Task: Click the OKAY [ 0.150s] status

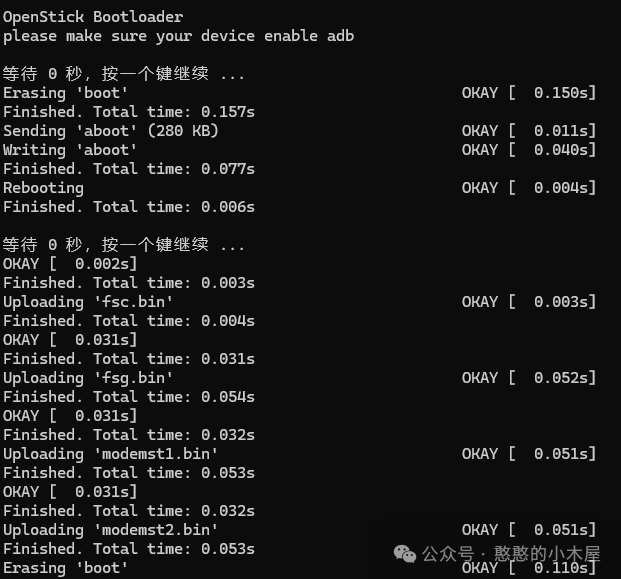Action: 529,93
